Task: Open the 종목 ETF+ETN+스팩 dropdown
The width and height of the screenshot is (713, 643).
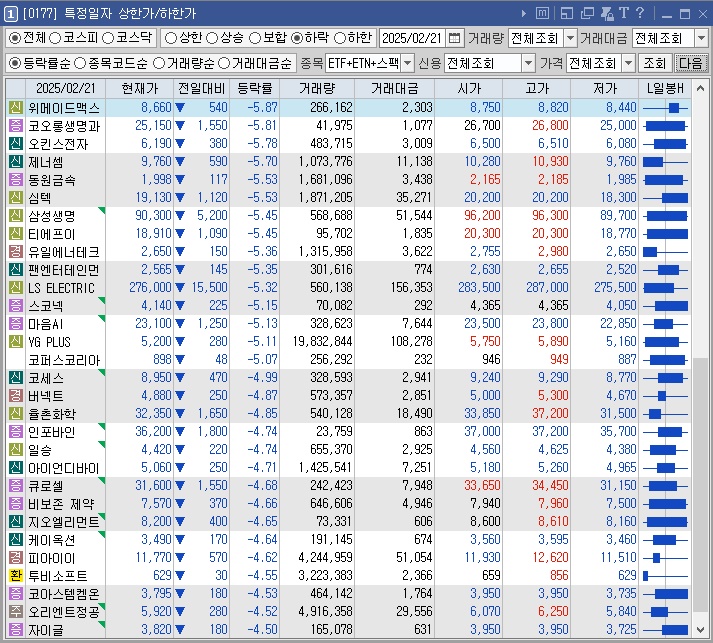Action: click(408, 63)
